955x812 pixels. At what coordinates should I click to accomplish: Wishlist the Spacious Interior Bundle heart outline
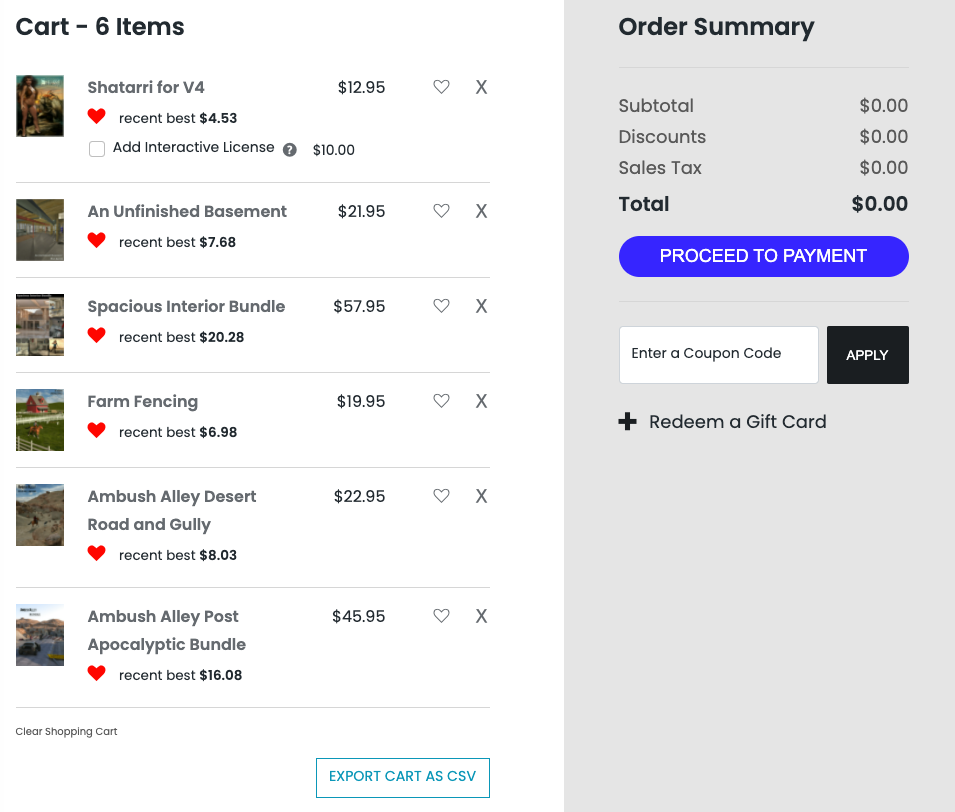coord(441,306)
